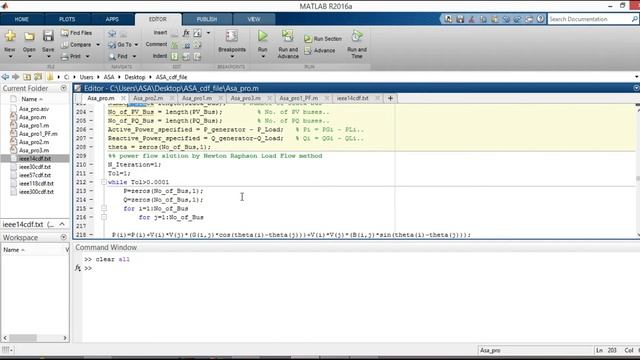The width and height of the screenshot is (640, 360).
Task: Click the decrease indent icon
Action: [198, 56]
